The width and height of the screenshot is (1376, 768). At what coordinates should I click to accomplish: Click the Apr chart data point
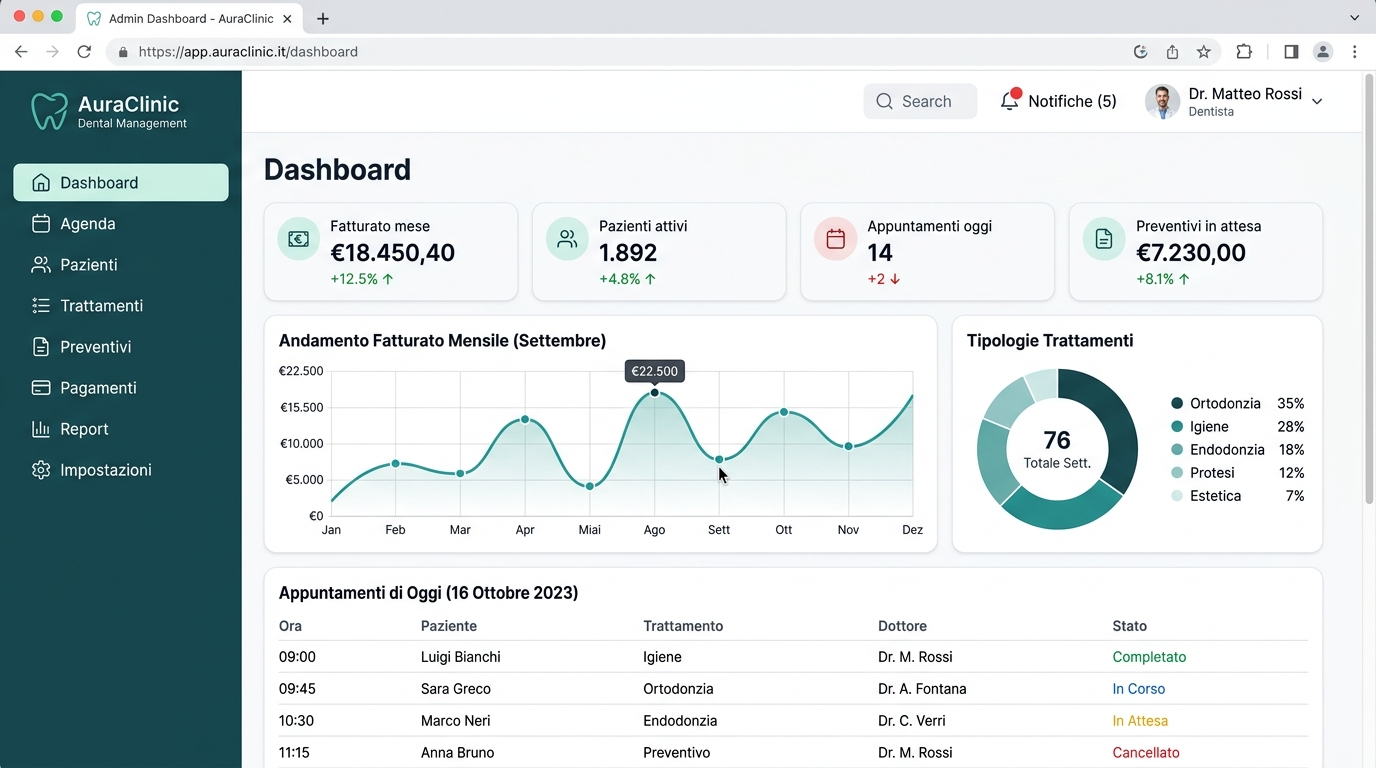(525, 420)
